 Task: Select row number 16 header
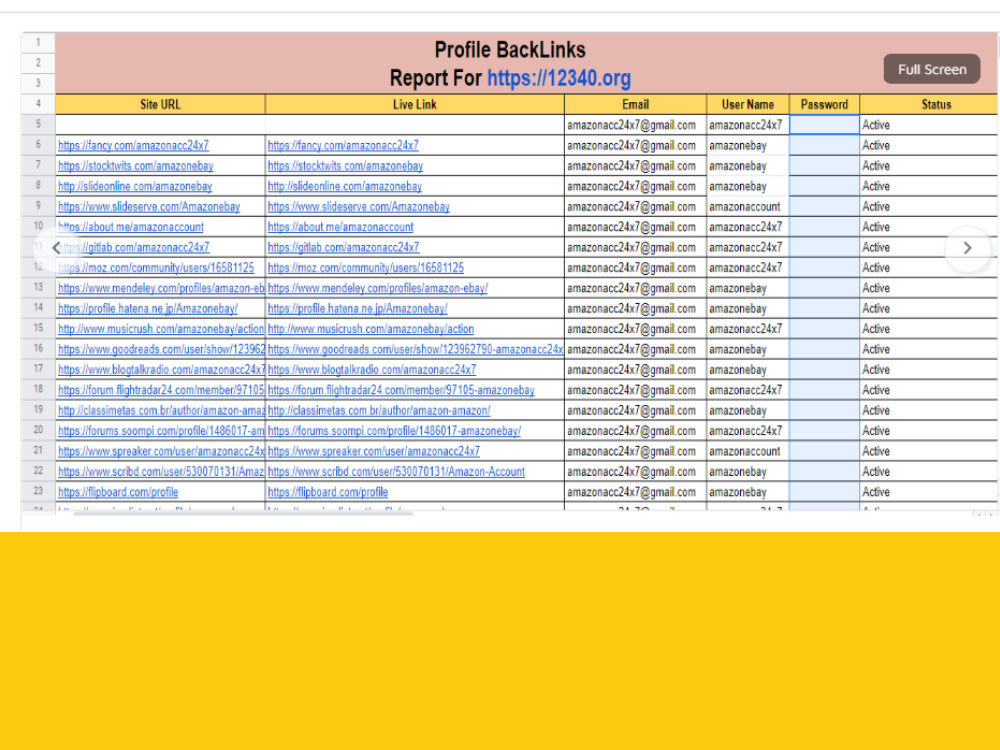38,349
